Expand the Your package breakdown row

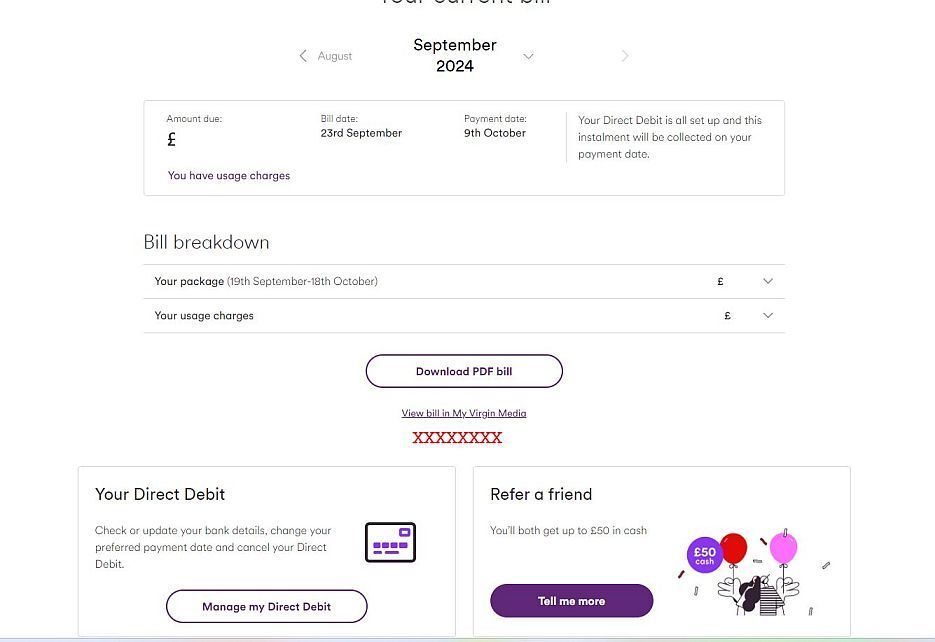(x=768, y=281)
